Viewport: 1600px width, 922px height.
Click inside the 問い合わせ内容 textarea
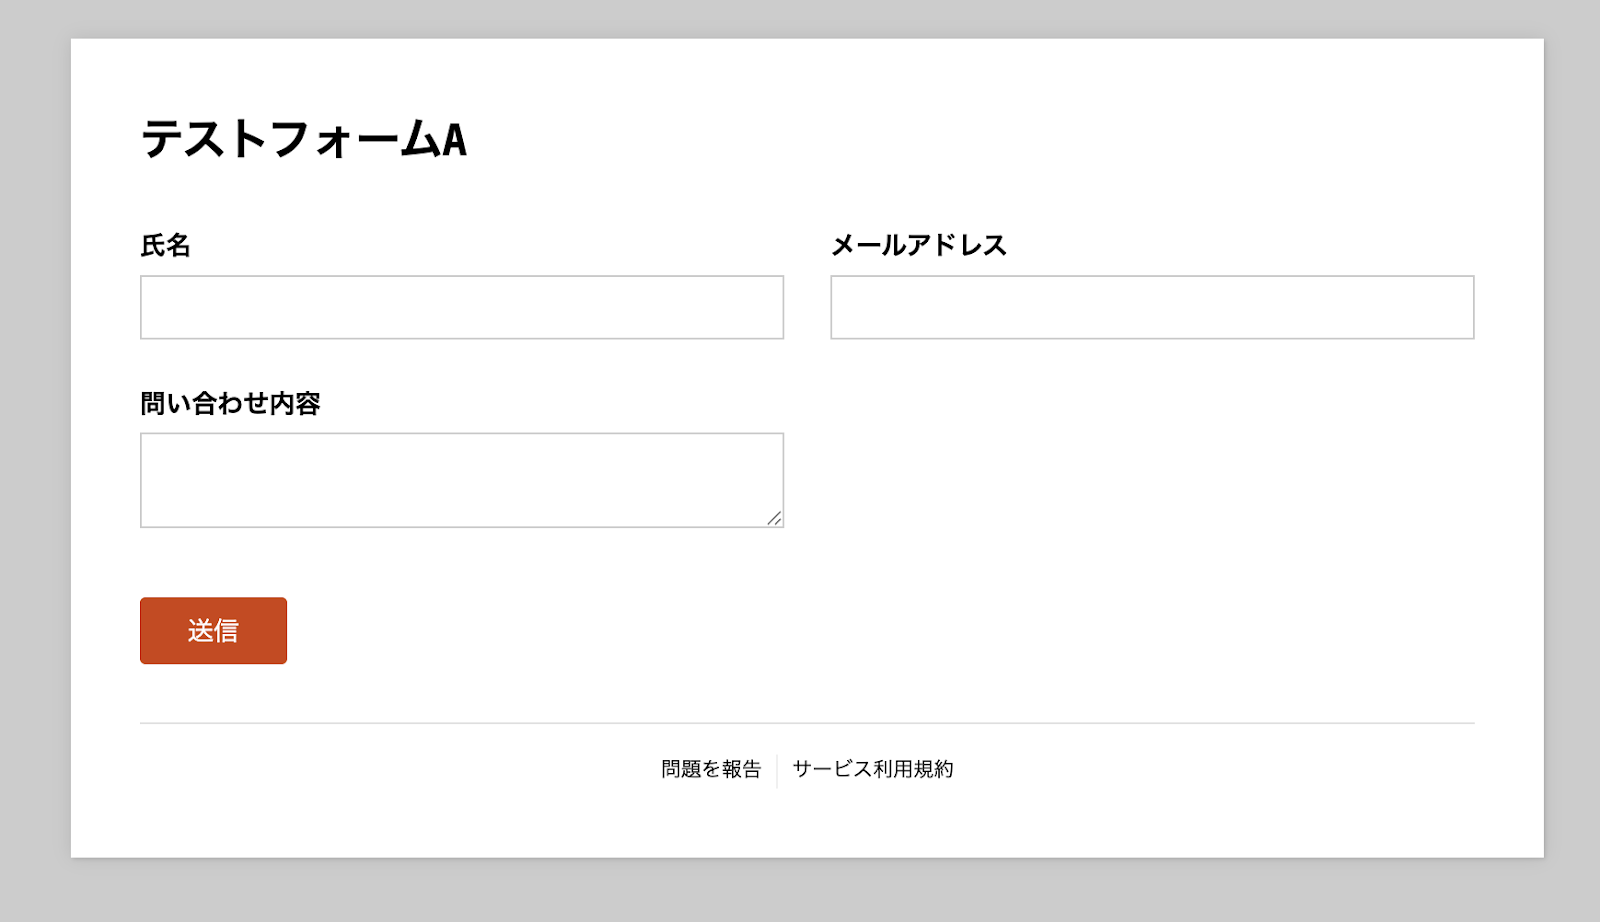click(462, 480)
